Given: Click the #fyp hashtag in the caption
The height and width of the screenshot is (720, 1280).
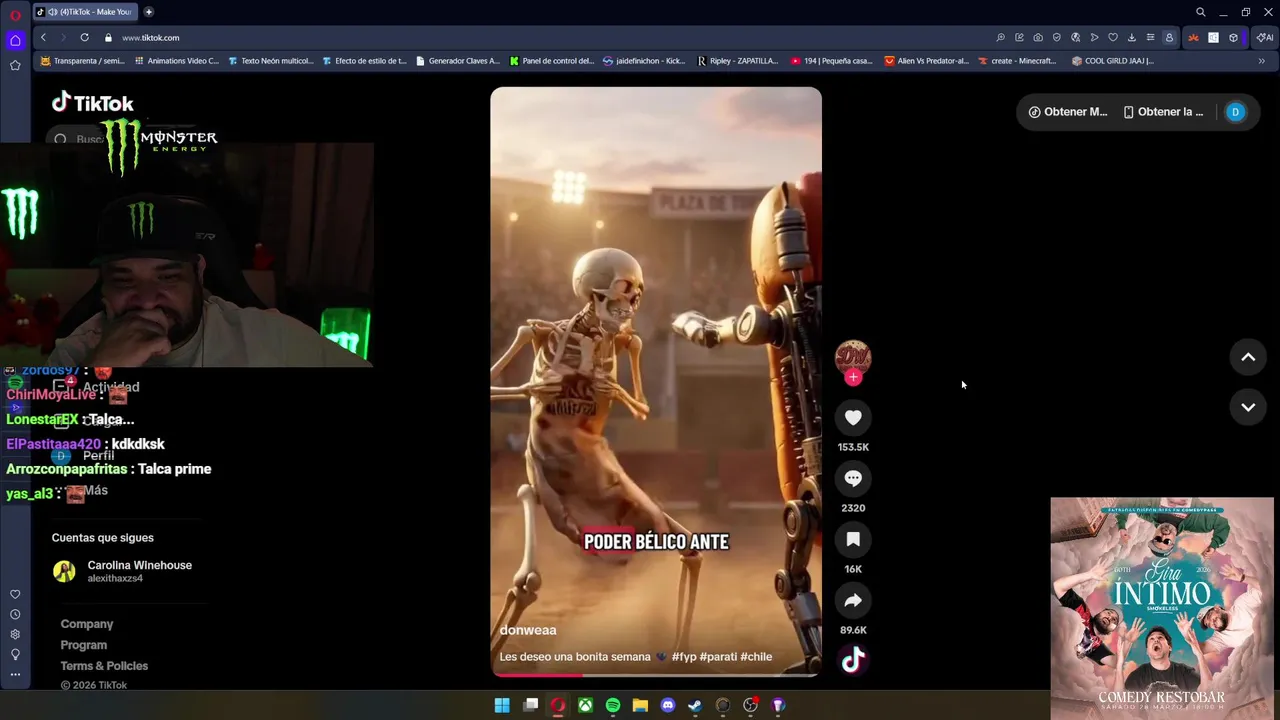Looking at the screenshot, I should (684, 657).
